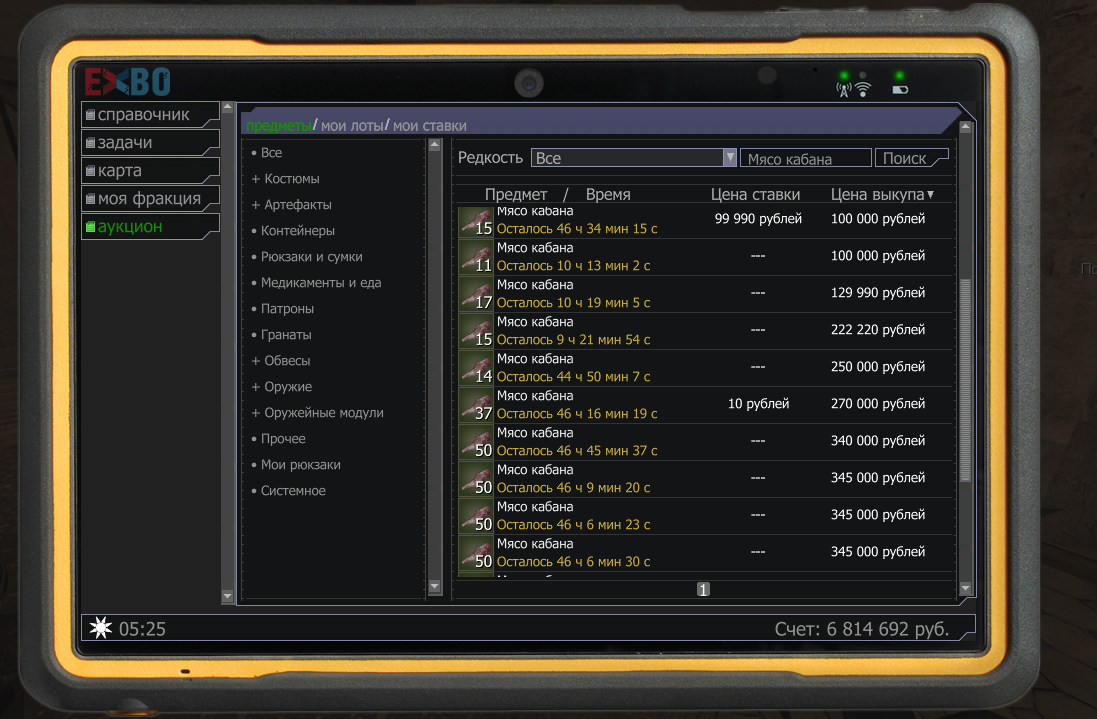Click the auction panel scrollbar thumb
The height and width of the screenshot is (719, 1097).
click(x=965, y=380)
